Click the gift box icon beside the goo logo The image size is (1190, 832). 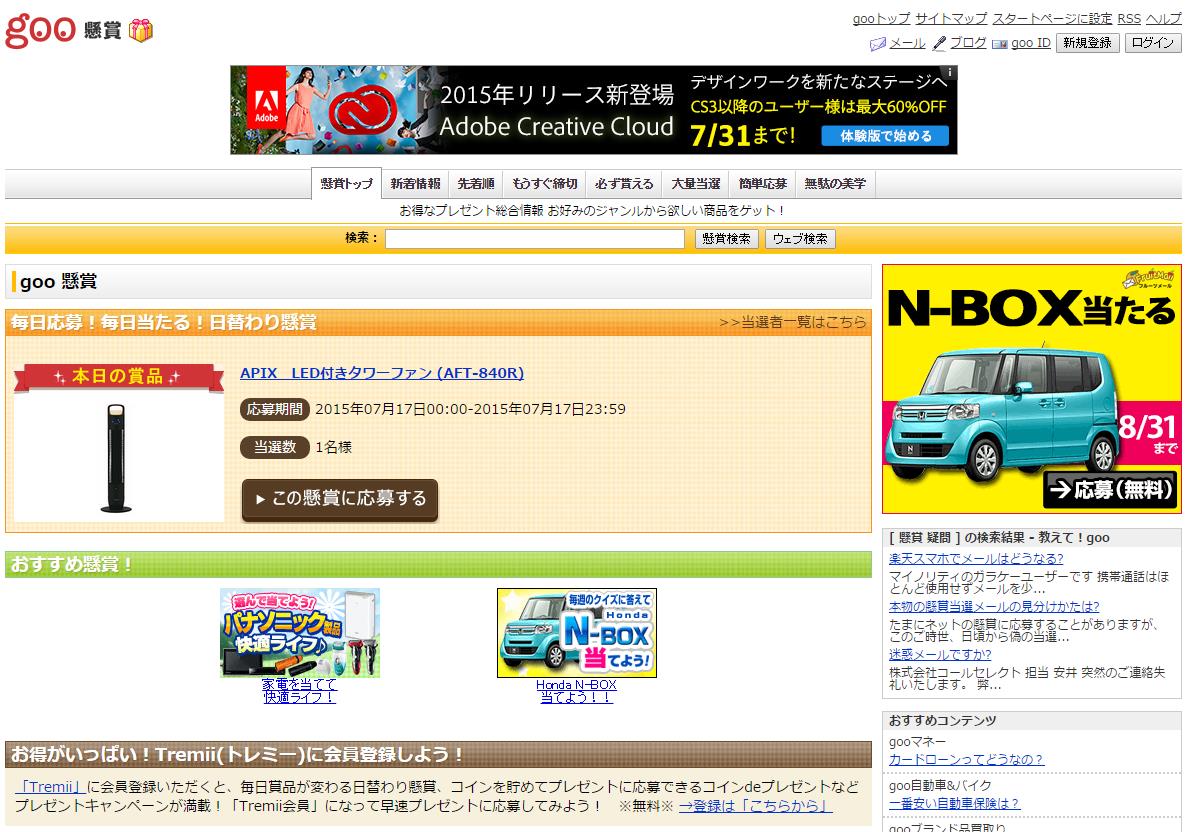coord(142,30)
